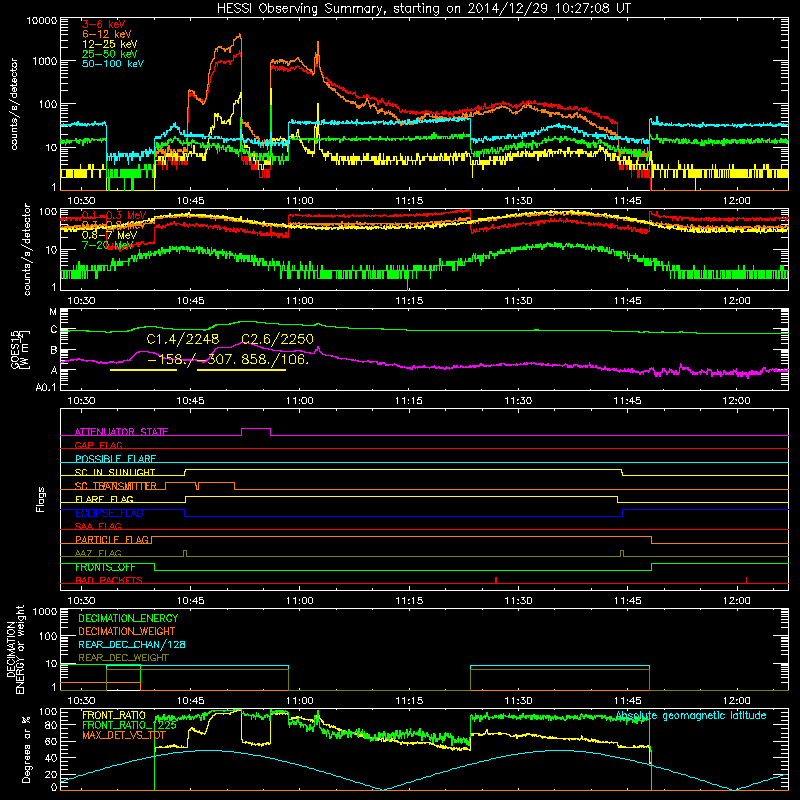Select the AAZ_FLAG label
Viewport: 800px width, 800px height.
coord(98,553)
